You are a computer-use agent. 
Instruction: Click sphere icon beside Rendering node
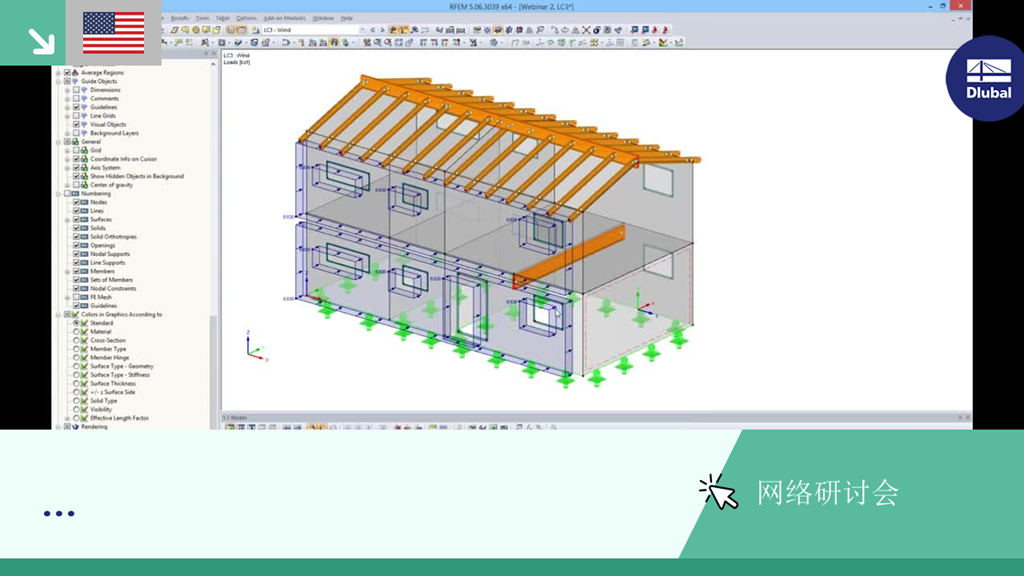[x=75, y=426]
